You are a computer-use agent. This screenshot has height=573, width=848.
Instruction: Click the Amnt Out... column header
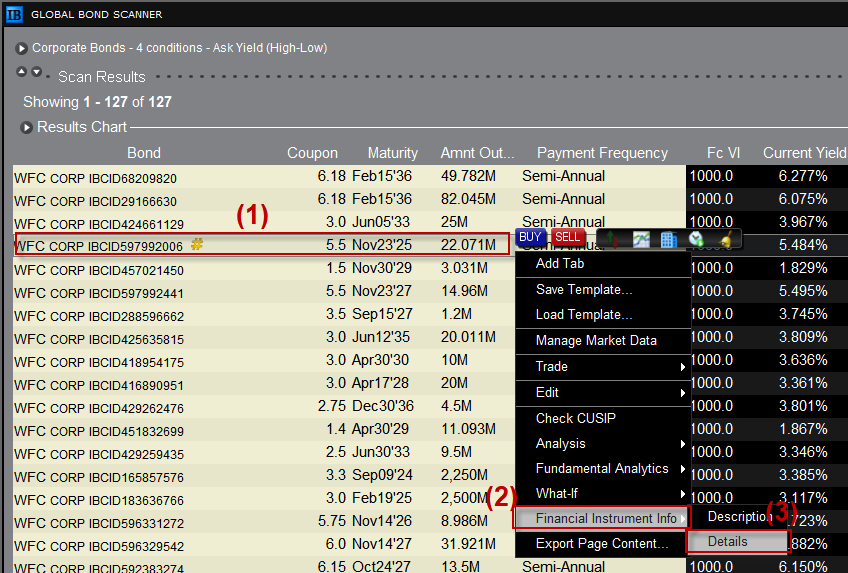[477, 153]
